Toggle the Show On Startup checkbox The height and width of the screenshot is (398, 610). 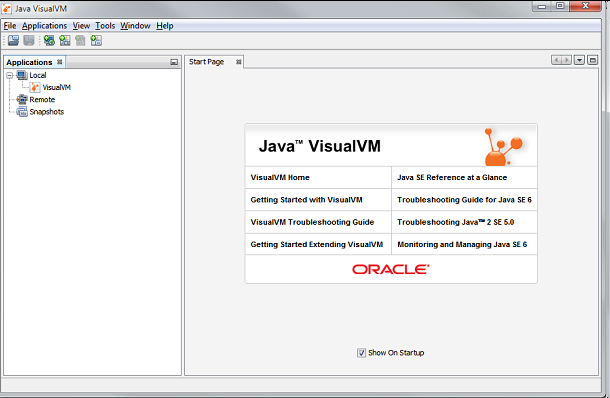click(x=361, y=353)
